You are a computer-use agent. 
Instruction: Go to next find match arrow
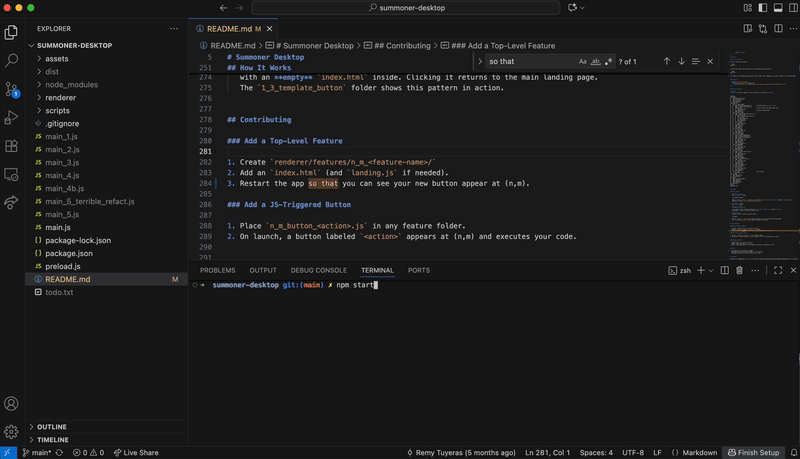click(682, 61)
